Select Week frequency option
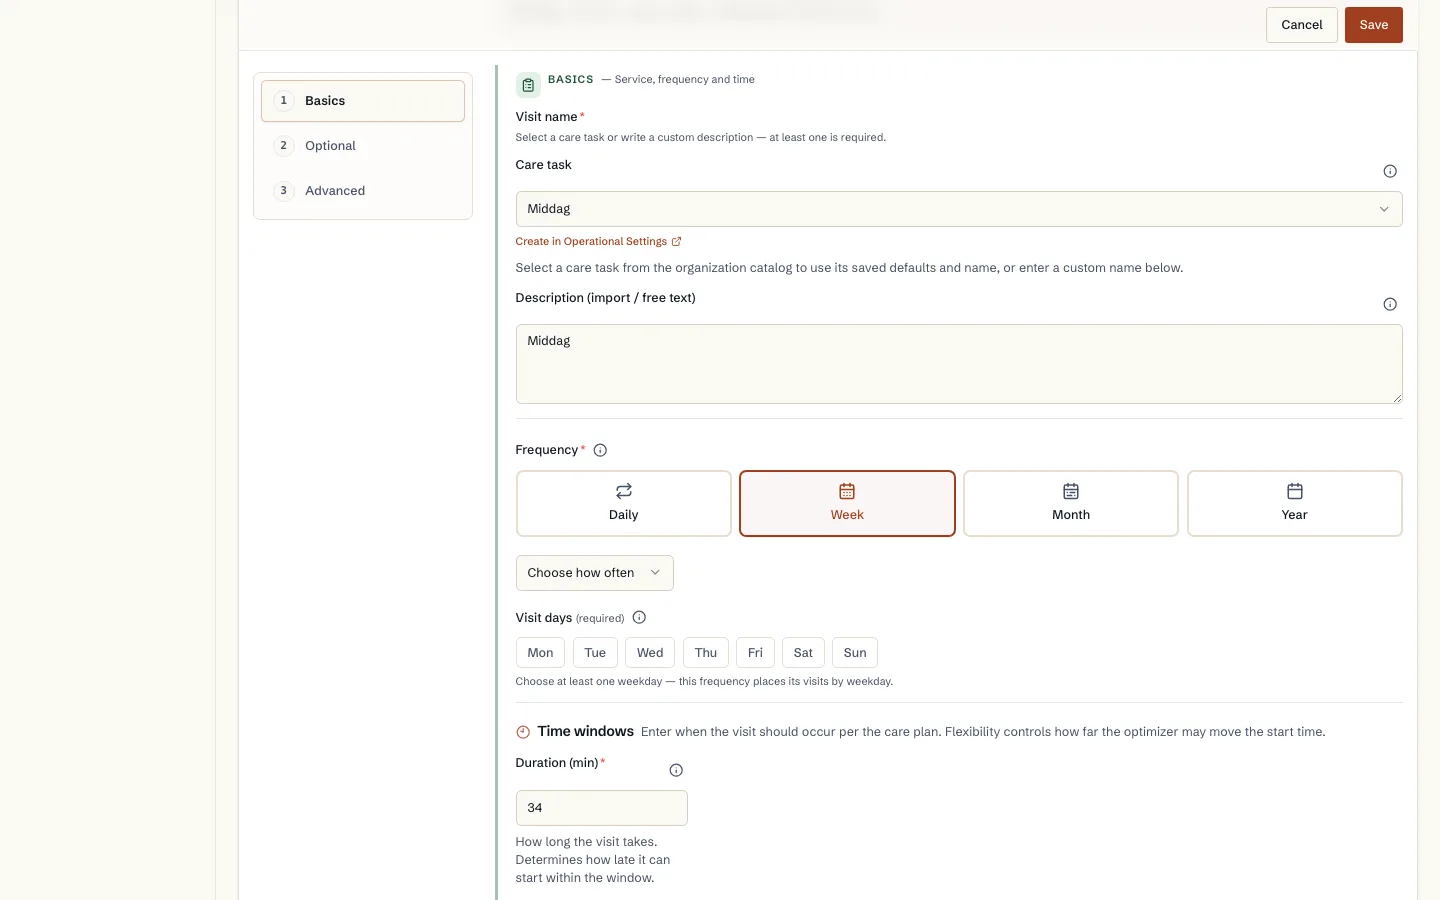 click(847, 503)
